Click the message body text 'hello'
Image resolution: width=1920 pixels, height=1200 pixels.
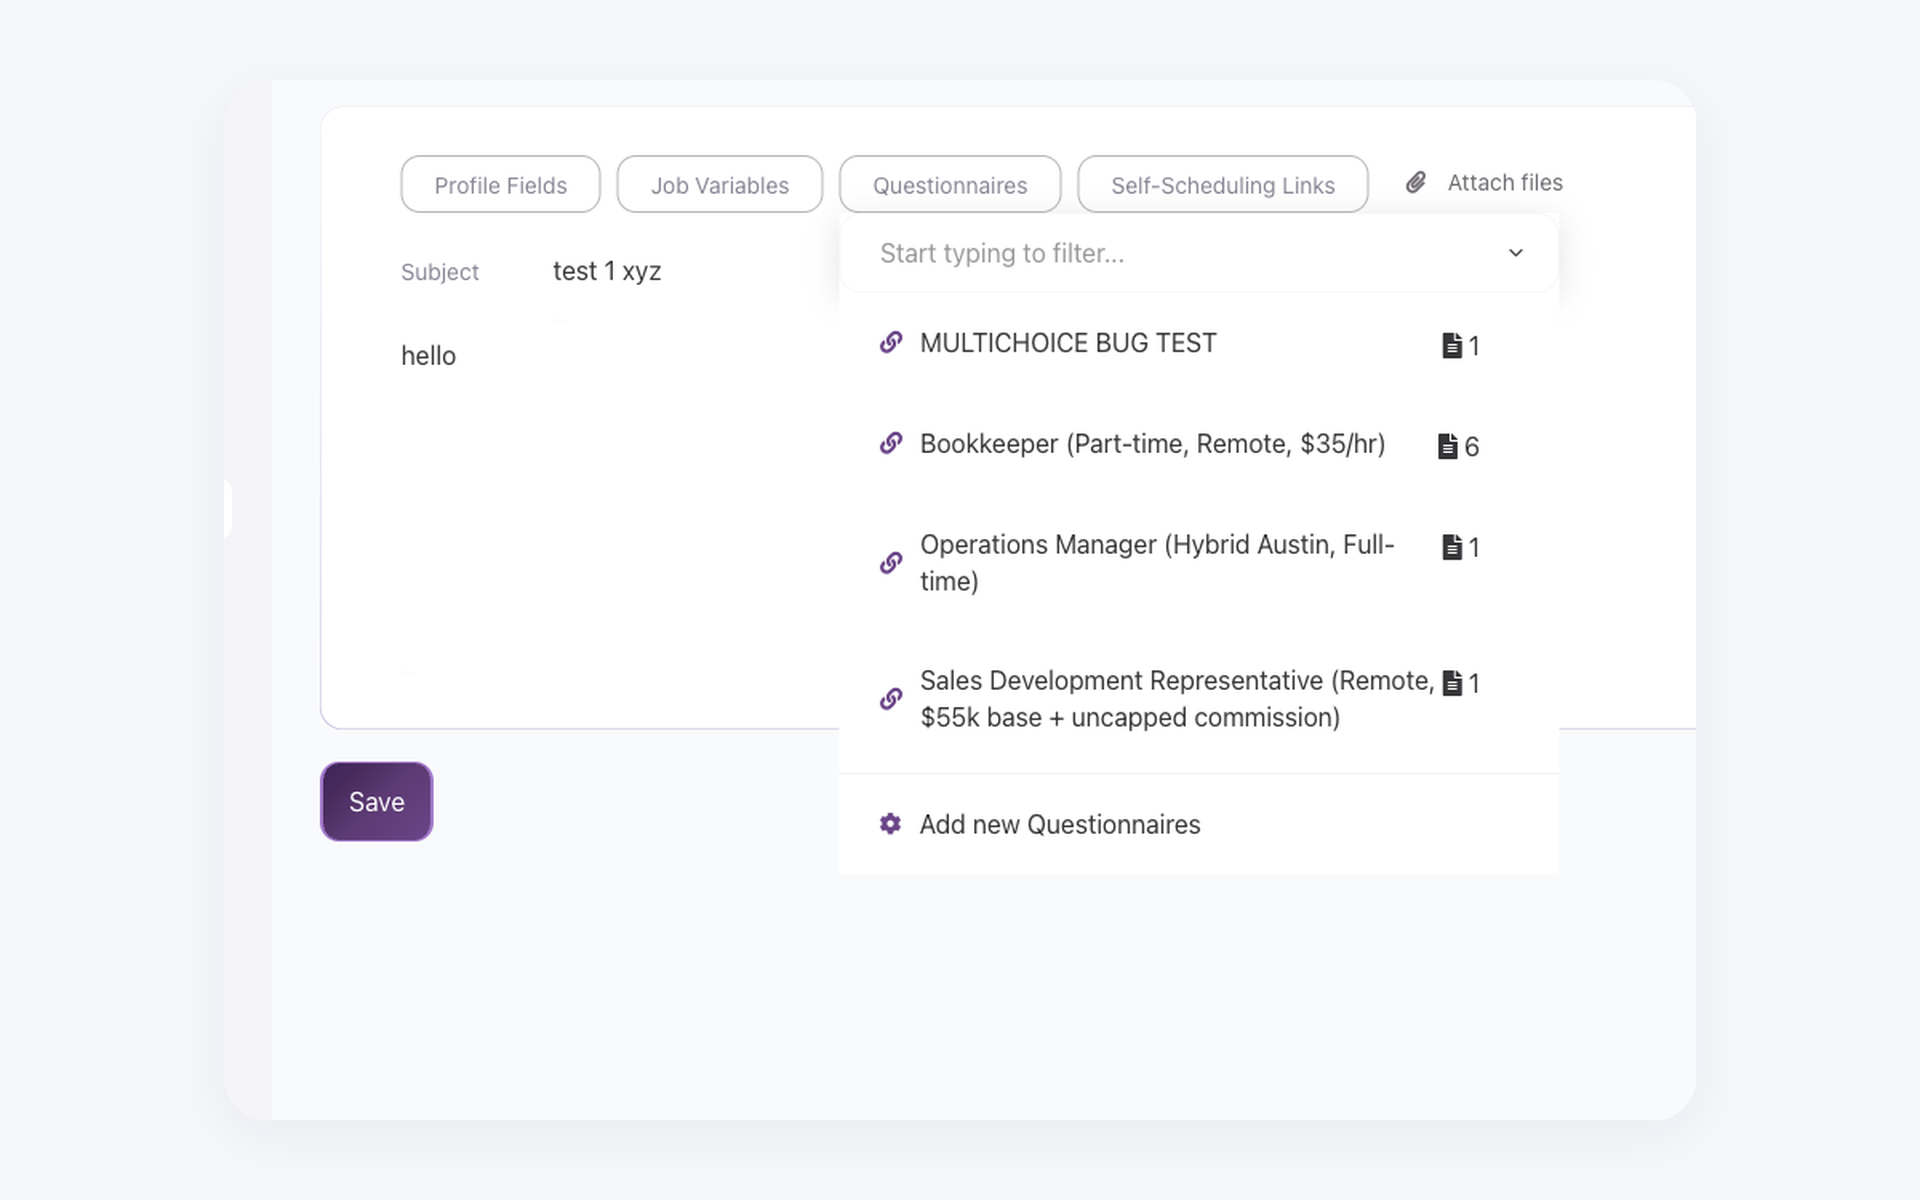point(428,356)
